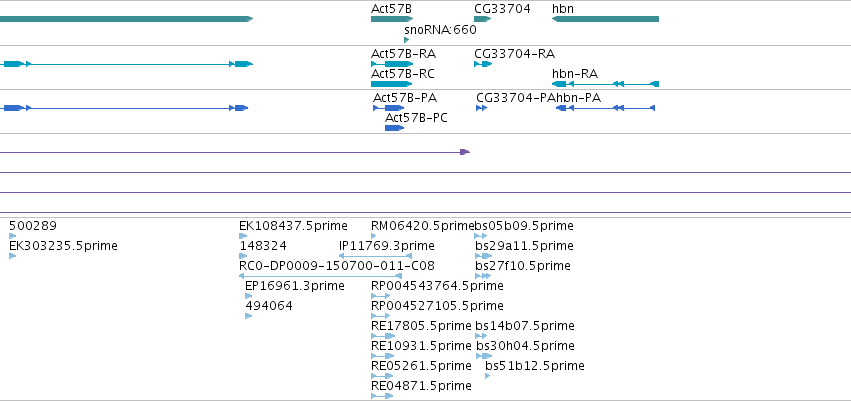Select the EK303235.5prime EST arrow
Image resolution: width=851 pixels, height=401 pixels.
tap(12, 256)
